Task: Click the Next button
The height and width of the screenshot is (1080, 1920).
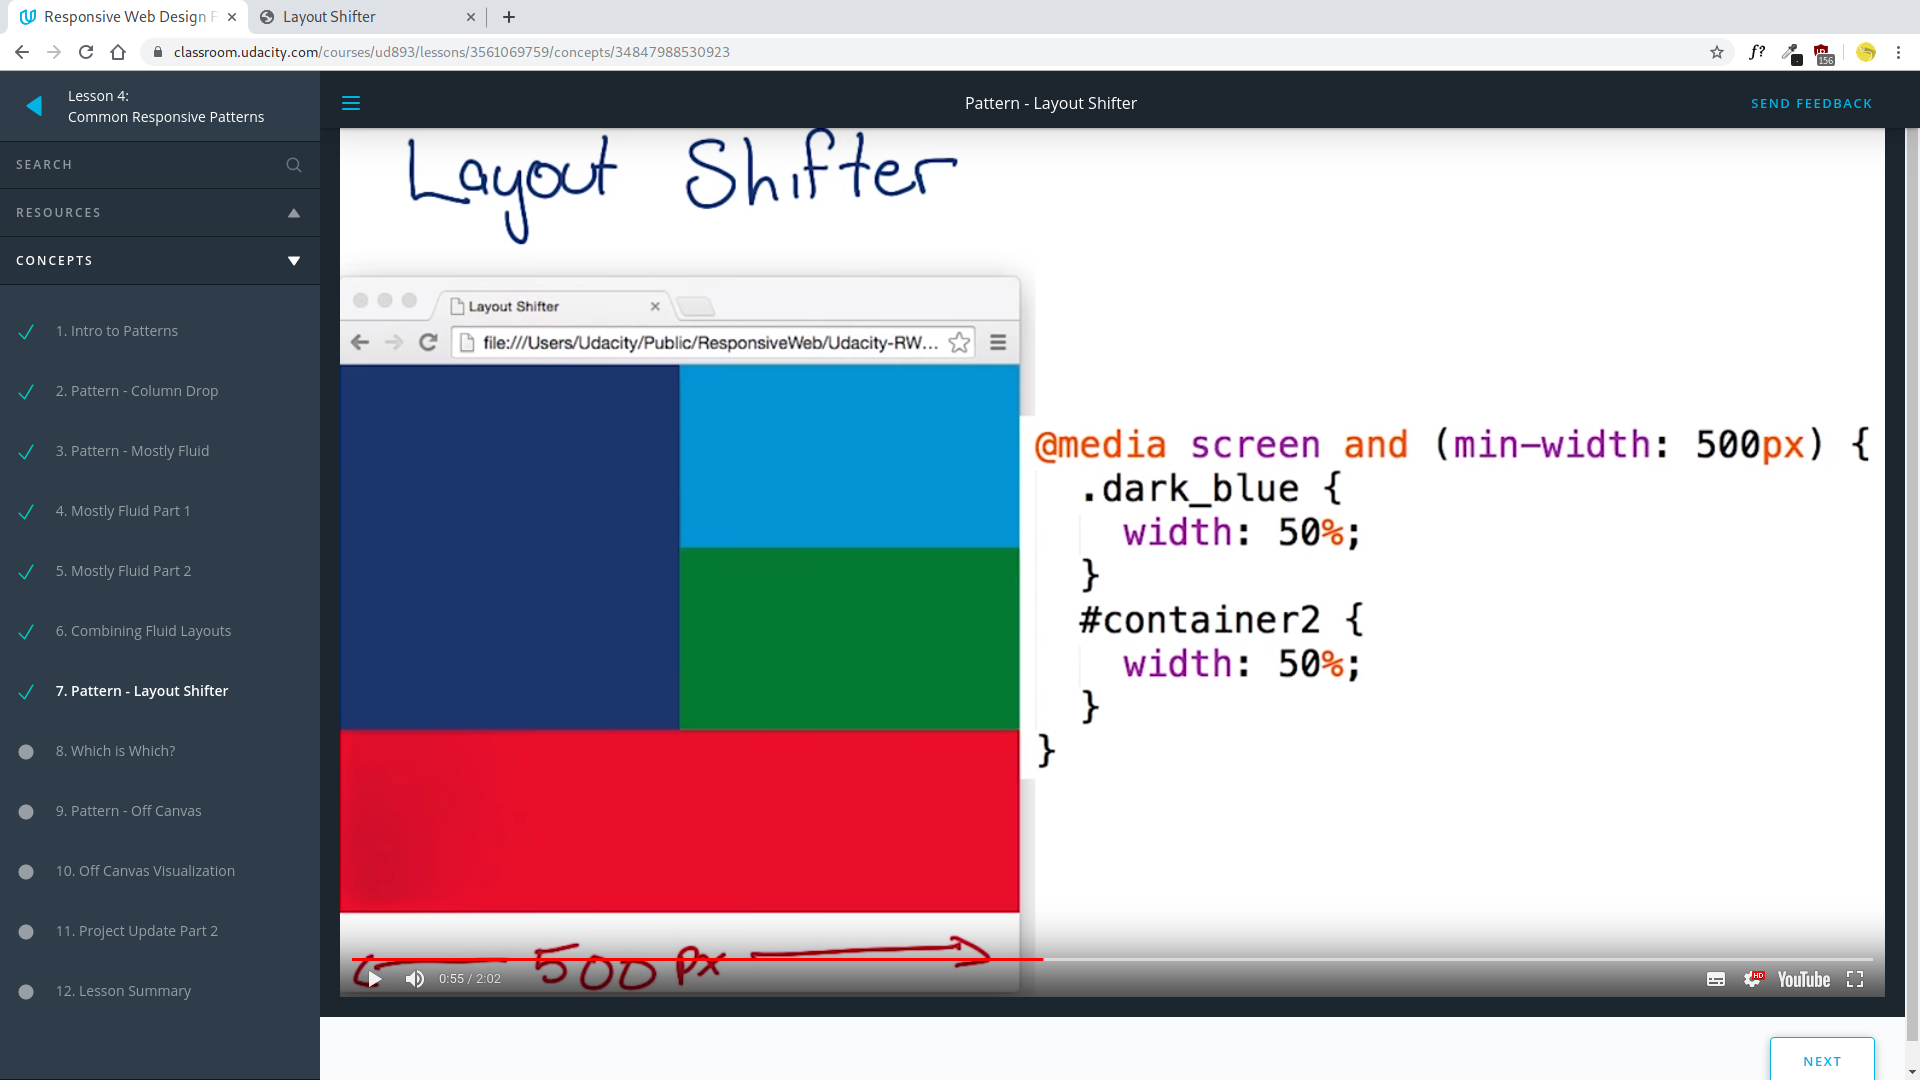Action: click(x=1822, y=1060)
